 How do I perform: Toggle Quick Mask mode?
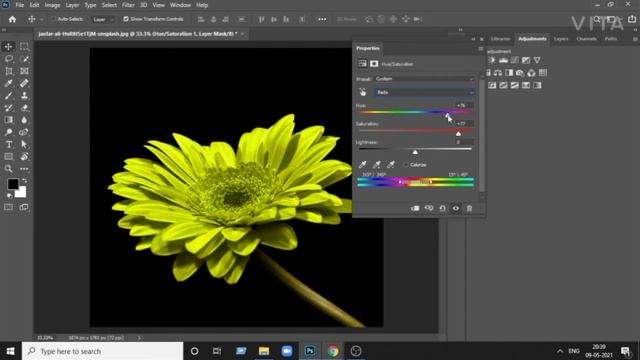(8, 207)
